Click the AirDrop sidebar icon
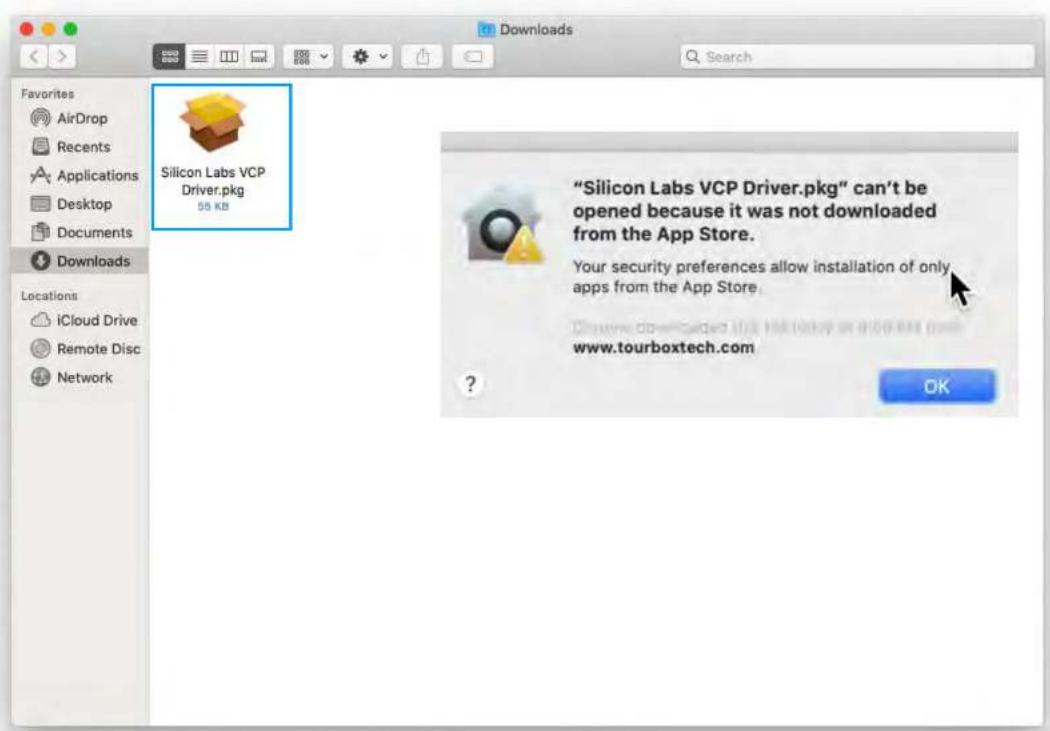The height and width of the screenshot is (731, 1050). tap(41, 118)
